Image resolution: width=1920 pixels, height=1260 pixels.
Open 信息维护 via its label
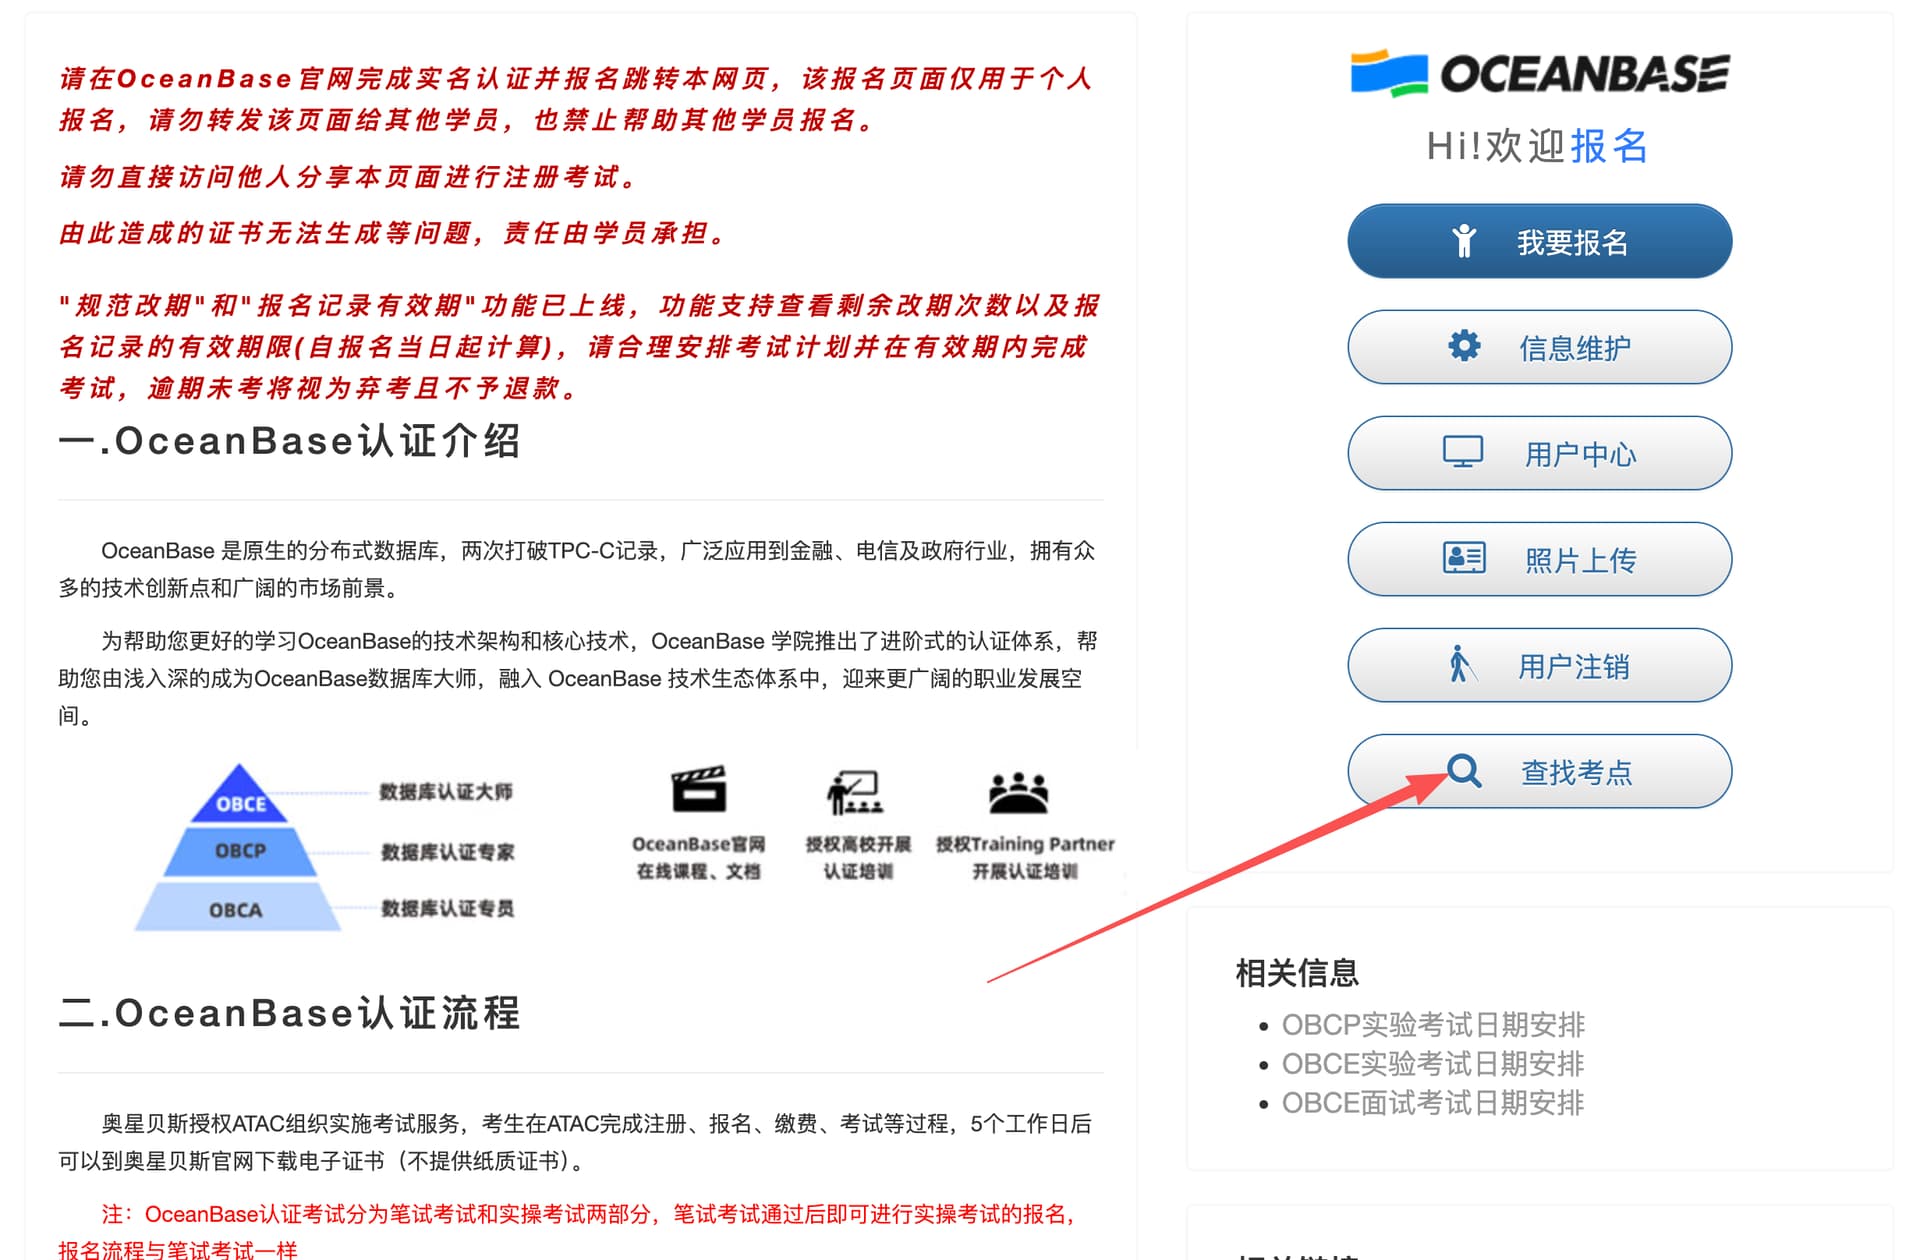(x=1575, y=348)
